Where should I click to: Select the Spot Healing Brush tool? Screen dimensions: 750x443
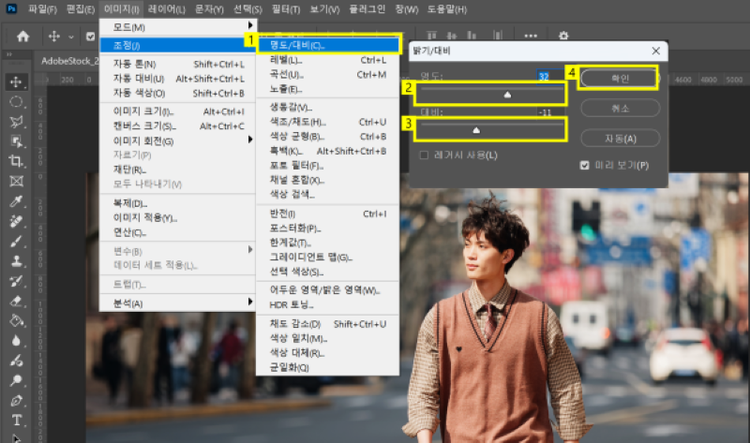16,222
